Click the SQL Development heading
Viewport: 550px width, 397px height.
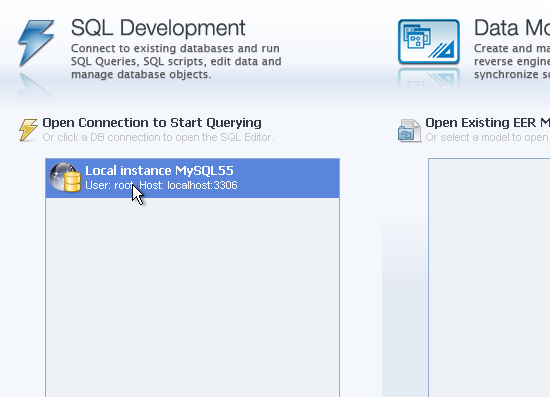click(158, 28)
